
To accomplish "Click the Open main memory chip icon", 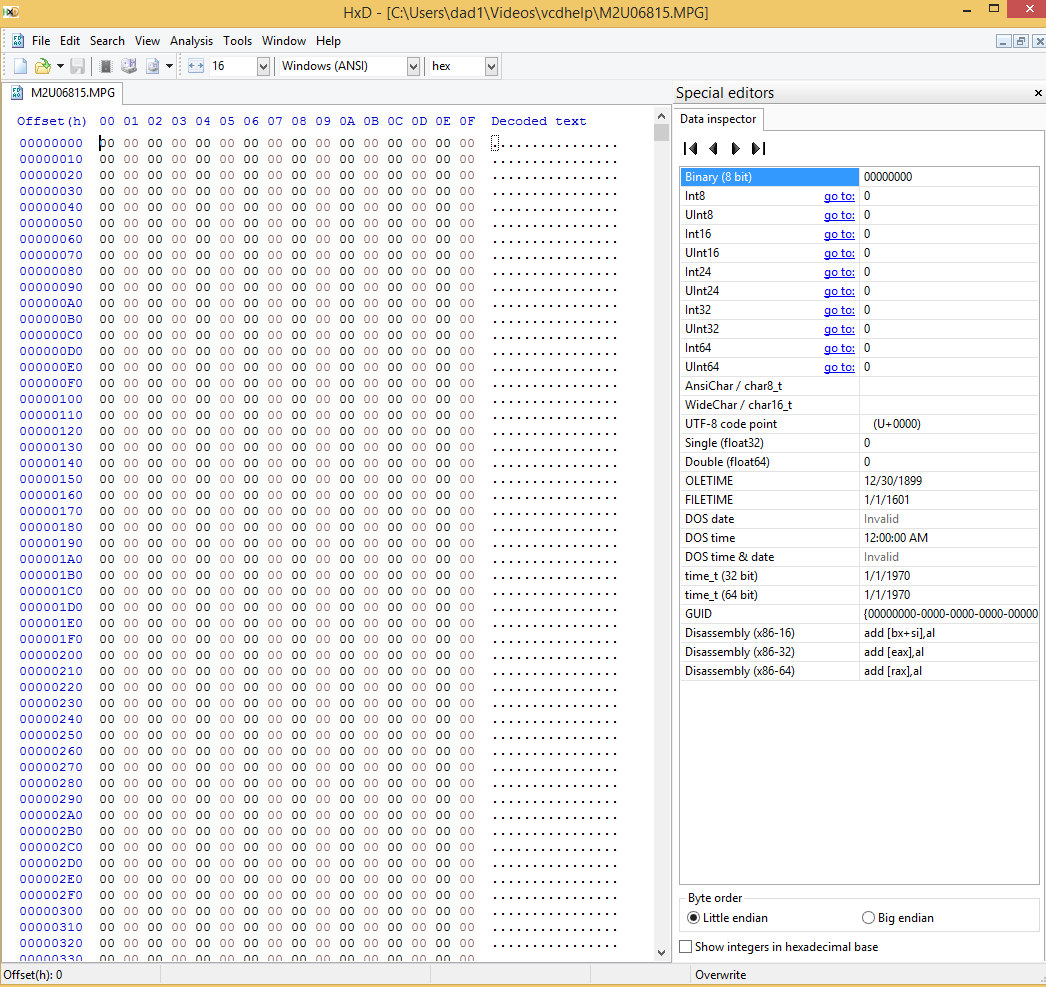I will point(106,66).
